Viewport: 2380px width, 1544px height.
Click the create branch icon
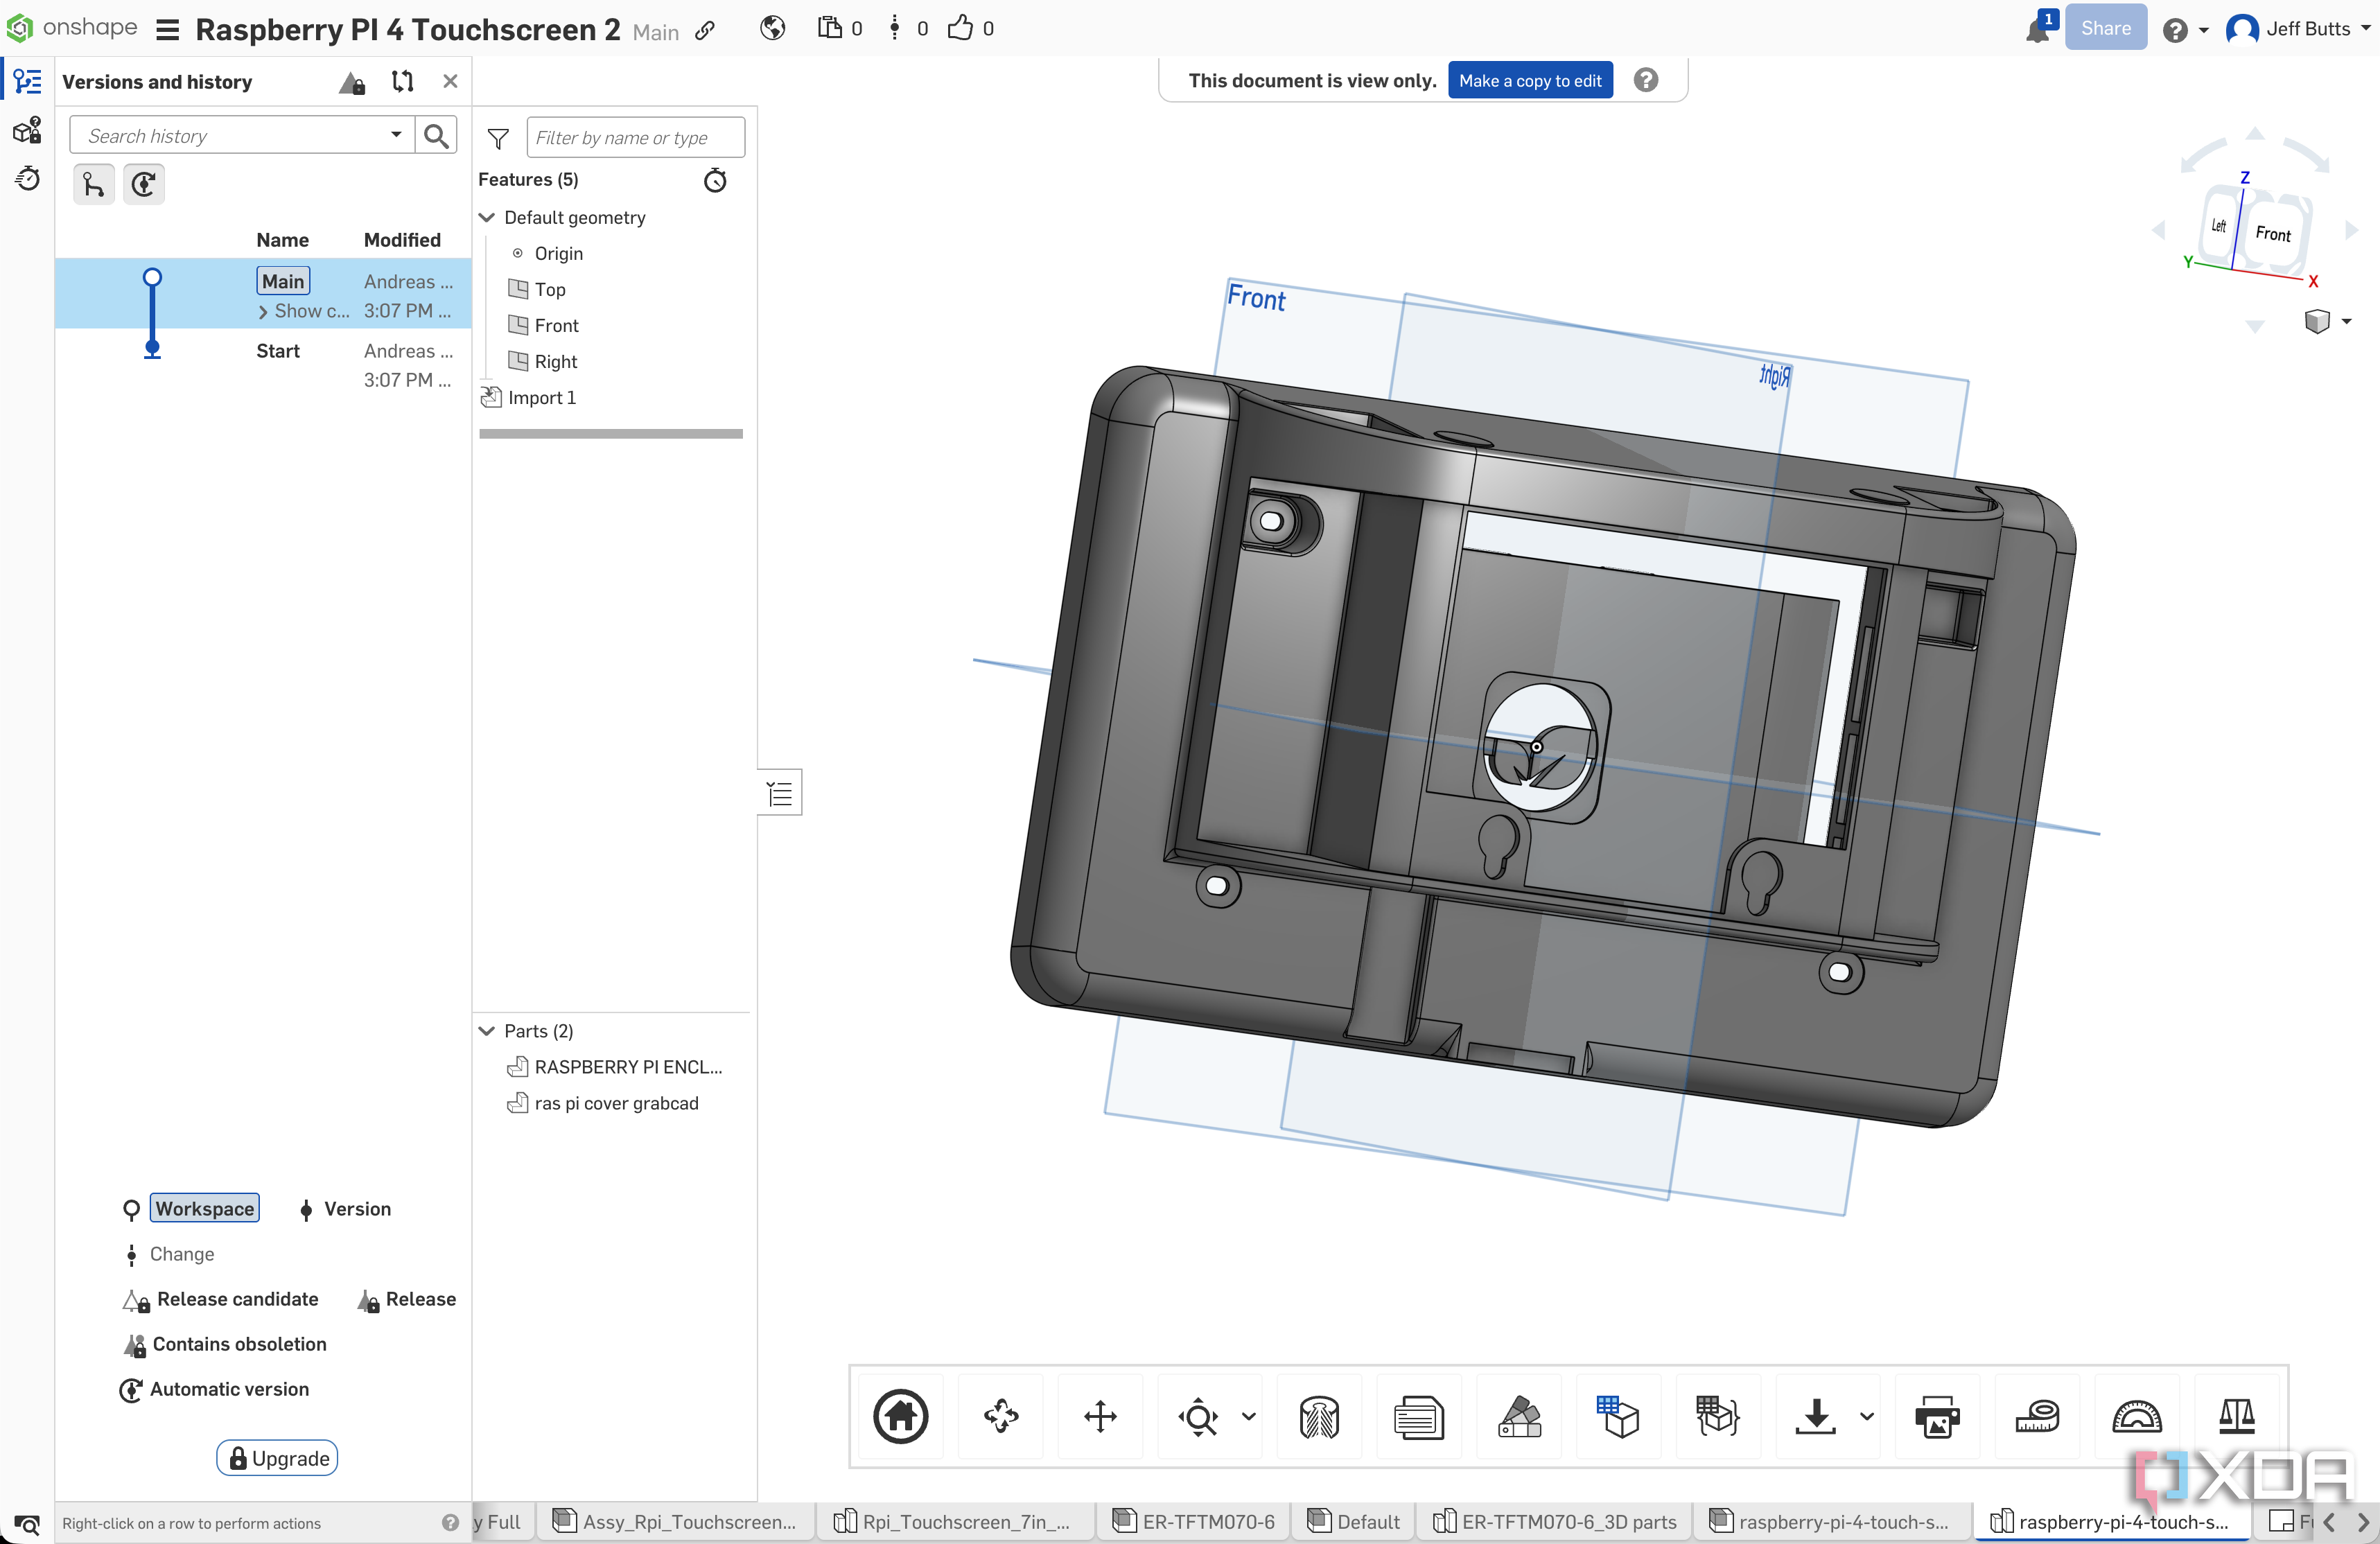tap(93, 184)
